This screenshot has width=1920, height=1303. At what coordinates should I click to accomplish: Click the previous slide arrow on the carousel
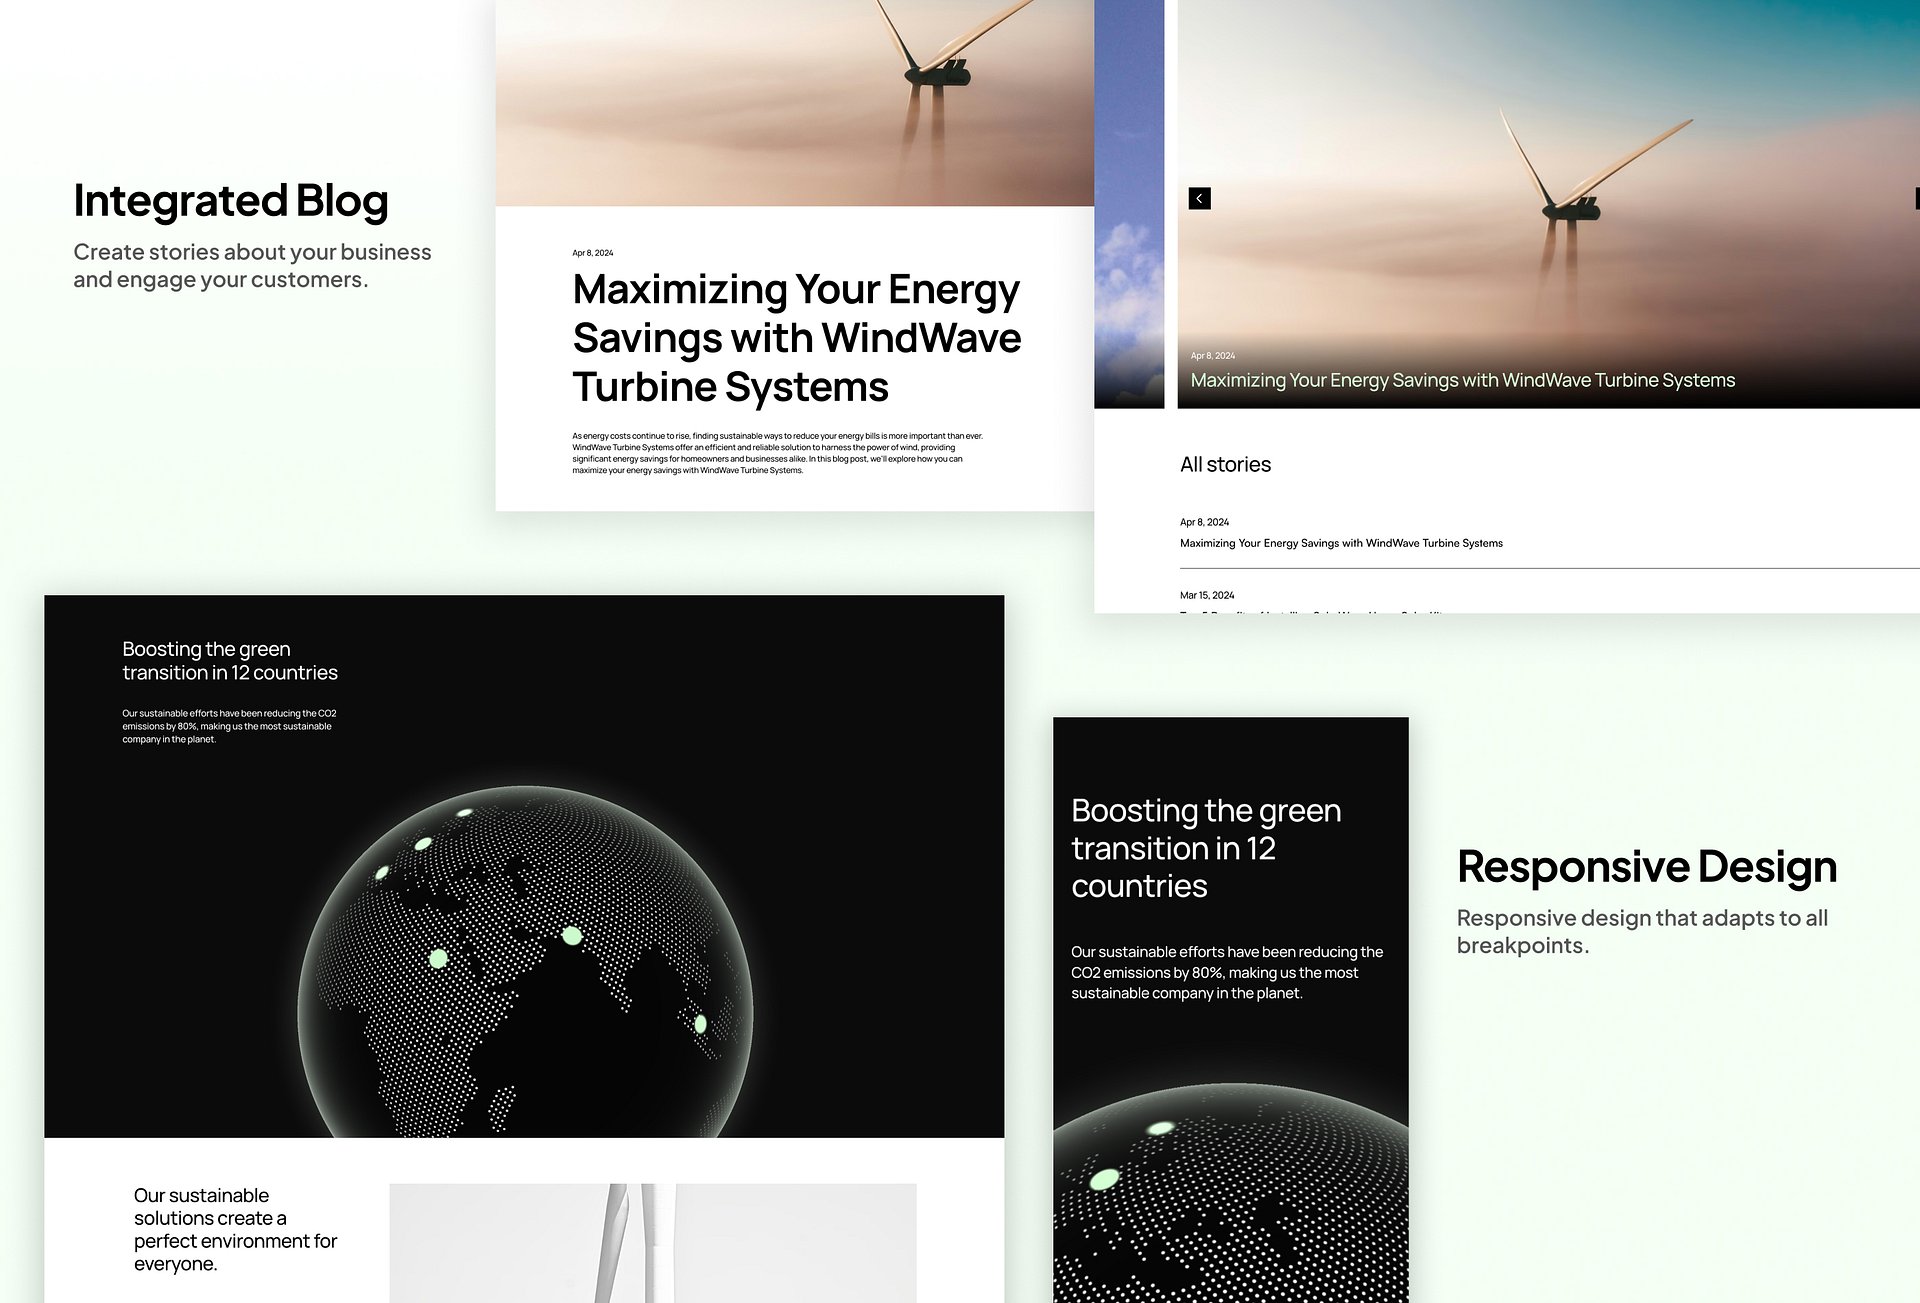pyautogui.click(x=1199, y=199)
